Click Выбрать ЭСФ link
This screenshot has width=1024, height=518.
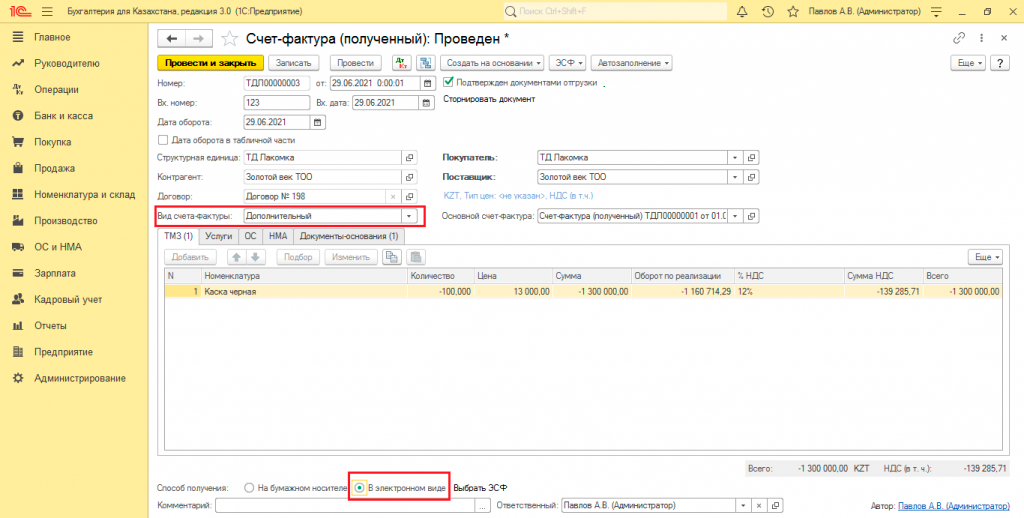[481, 488]
